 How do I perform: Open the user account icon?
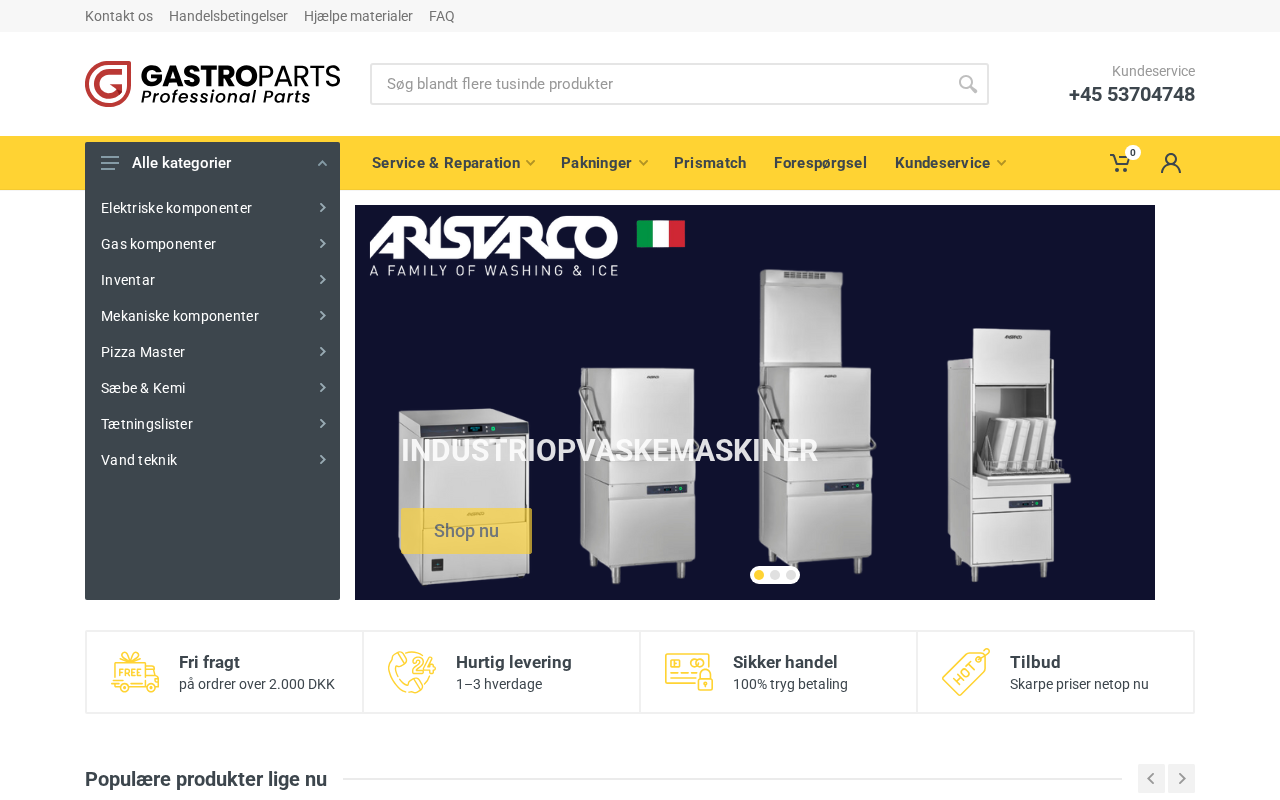pyautogui.click(x=1171, y=163)
